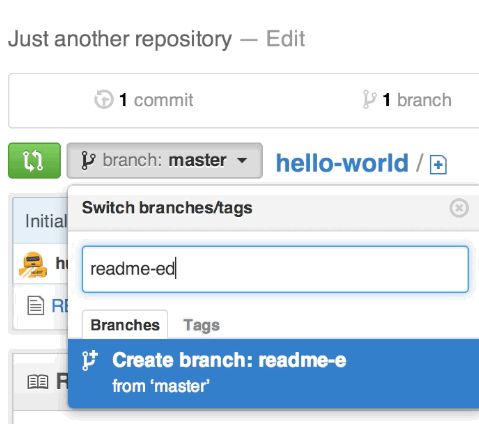Close the Switch branches/tags popup
The height and width of the screenshot is (424, 479).
coord(459,208)
